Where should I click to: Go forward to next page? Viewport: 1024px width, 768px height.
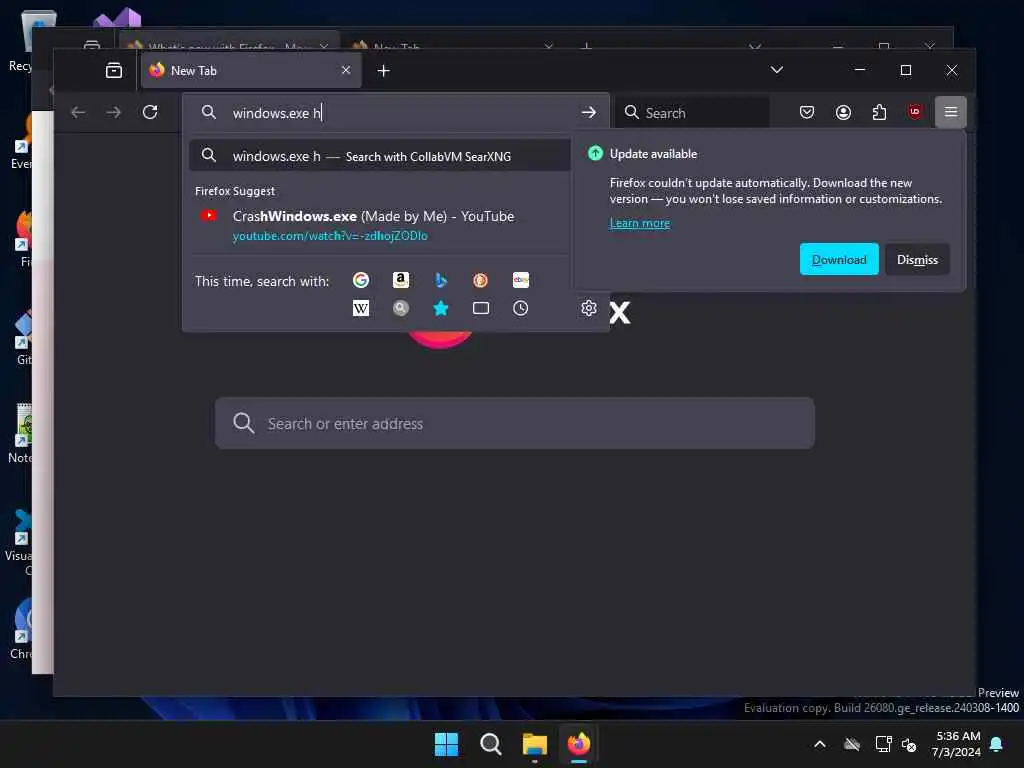(114, 112)
